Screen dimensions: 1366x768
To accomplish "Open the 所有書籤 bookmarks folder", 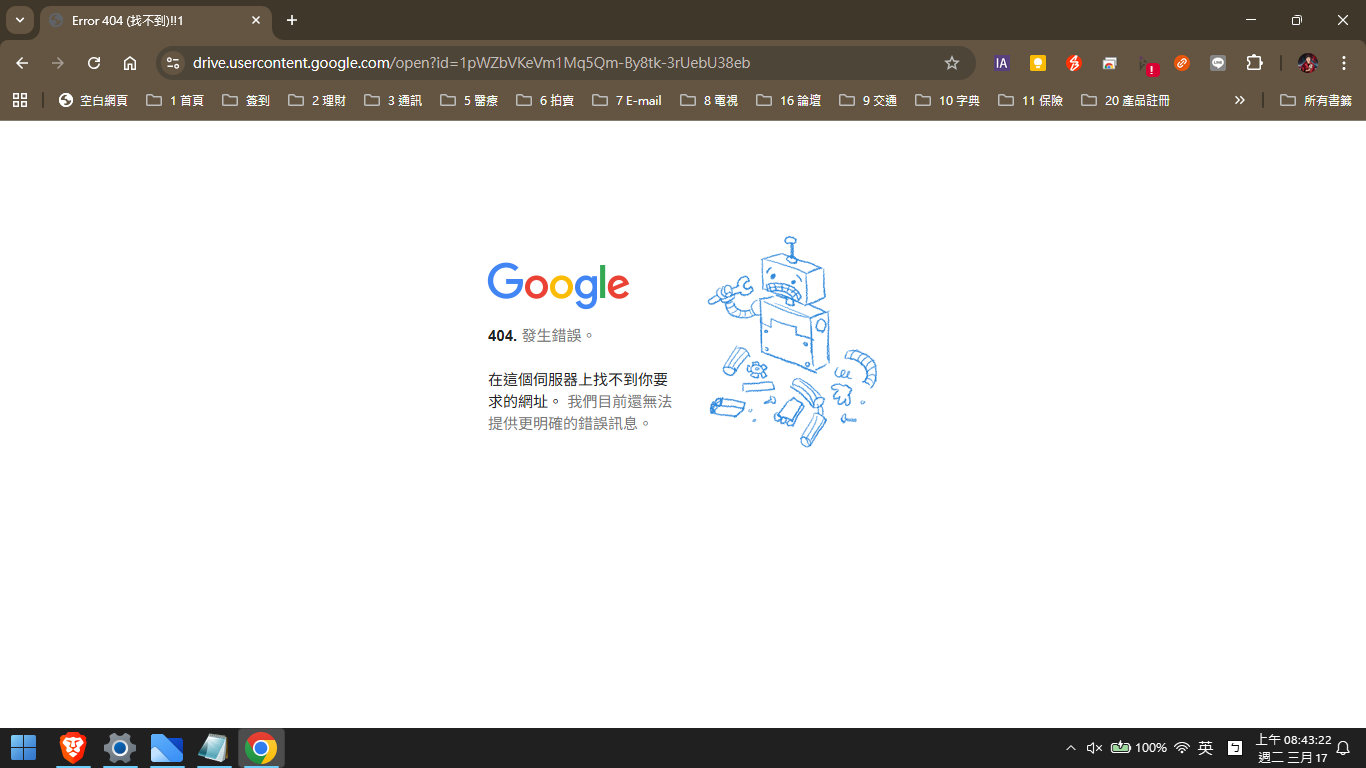I will pos(1316,100).
